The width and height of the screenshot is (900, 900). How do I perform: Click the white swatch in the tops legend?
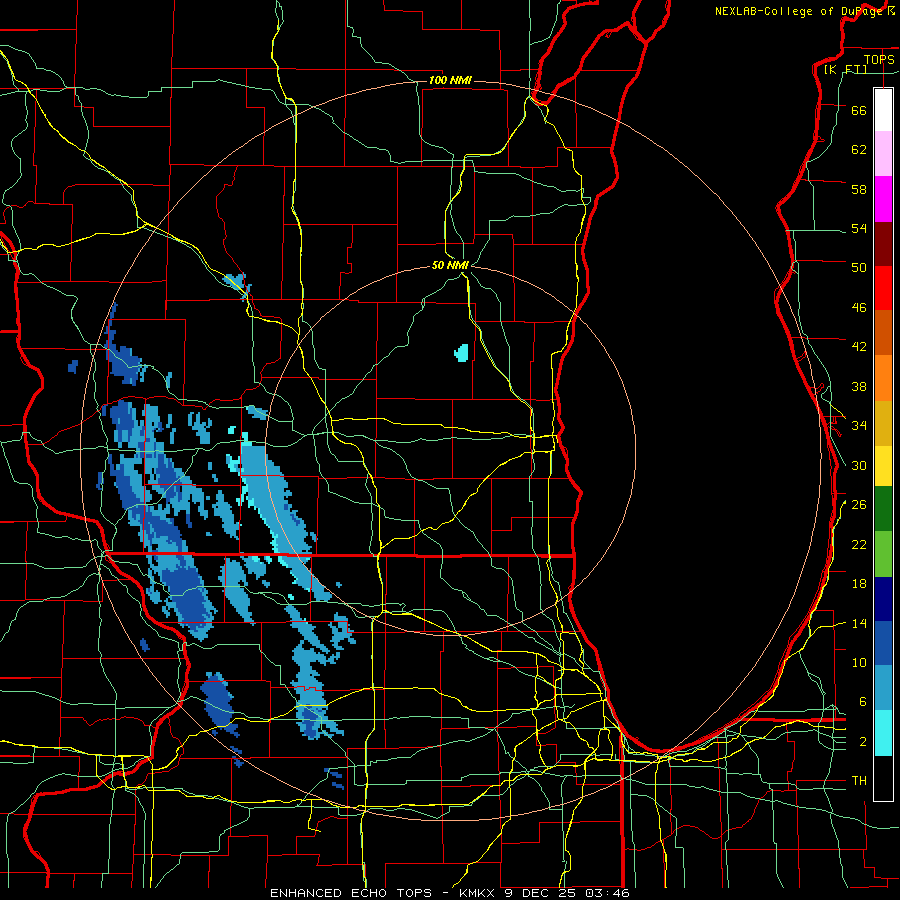click(x=883, y=110)
